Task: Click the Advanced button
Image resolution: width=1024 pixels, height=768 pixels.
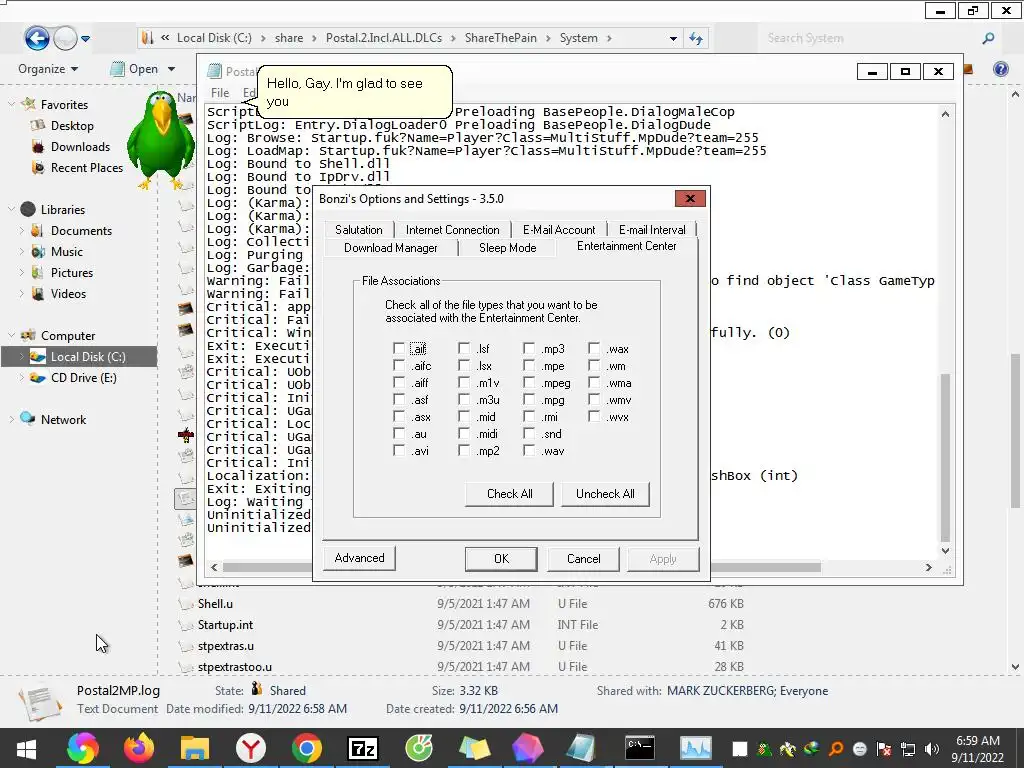Action: click(359, 558)
